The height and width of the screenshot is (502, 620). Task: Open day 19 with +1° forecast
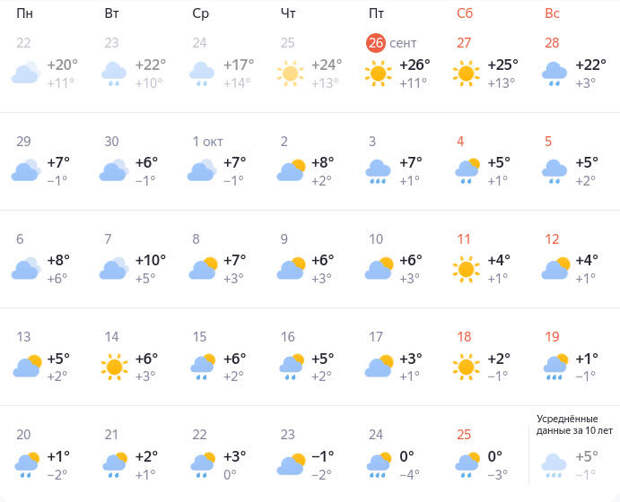point(572,358)
